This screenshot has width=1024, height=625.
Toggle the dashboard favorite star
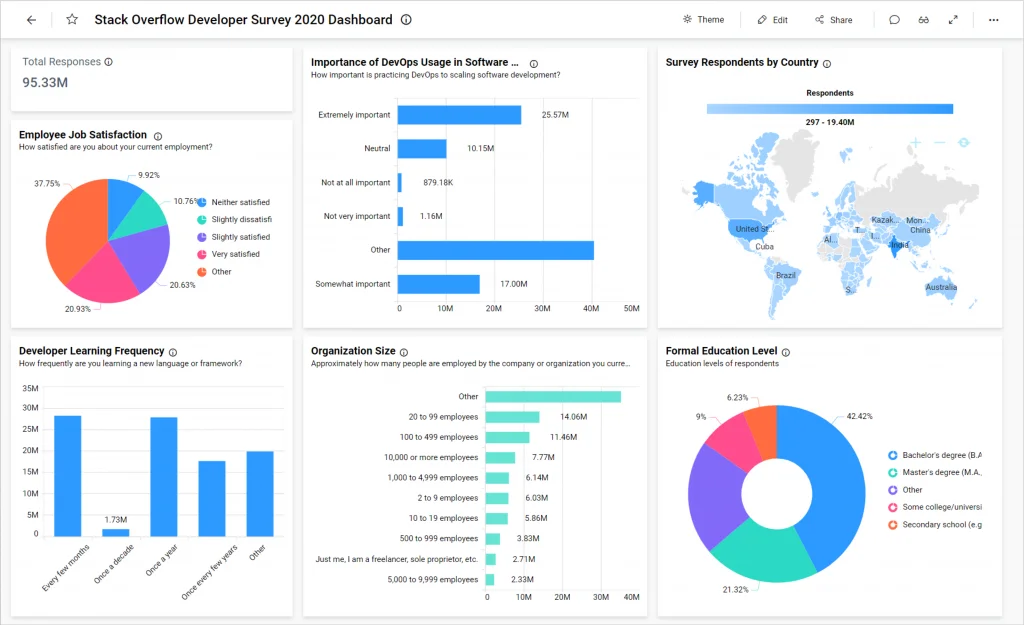coord(69,19)
